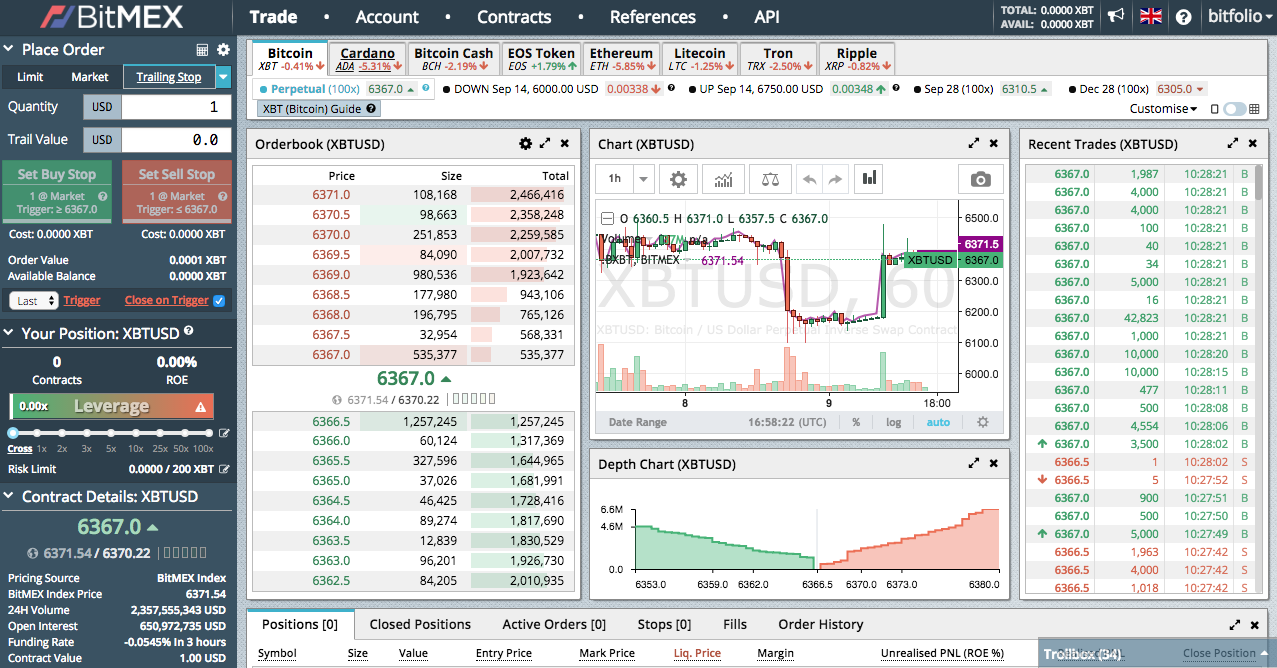Switch to the Cardano tab
The image size is (1277, 668).
point(368,59)
